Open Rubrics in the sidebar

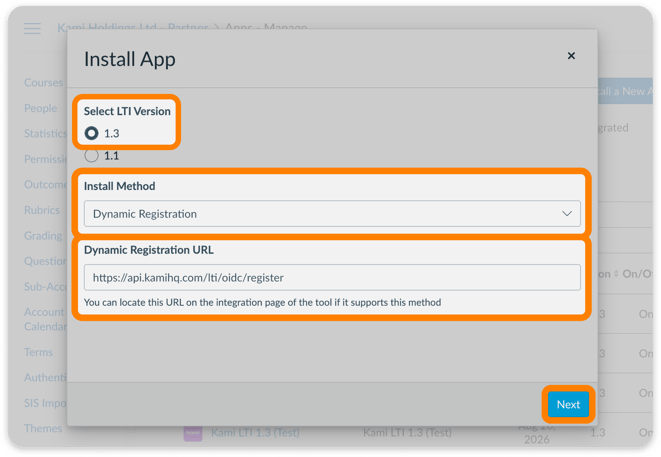tap(42, 210)
